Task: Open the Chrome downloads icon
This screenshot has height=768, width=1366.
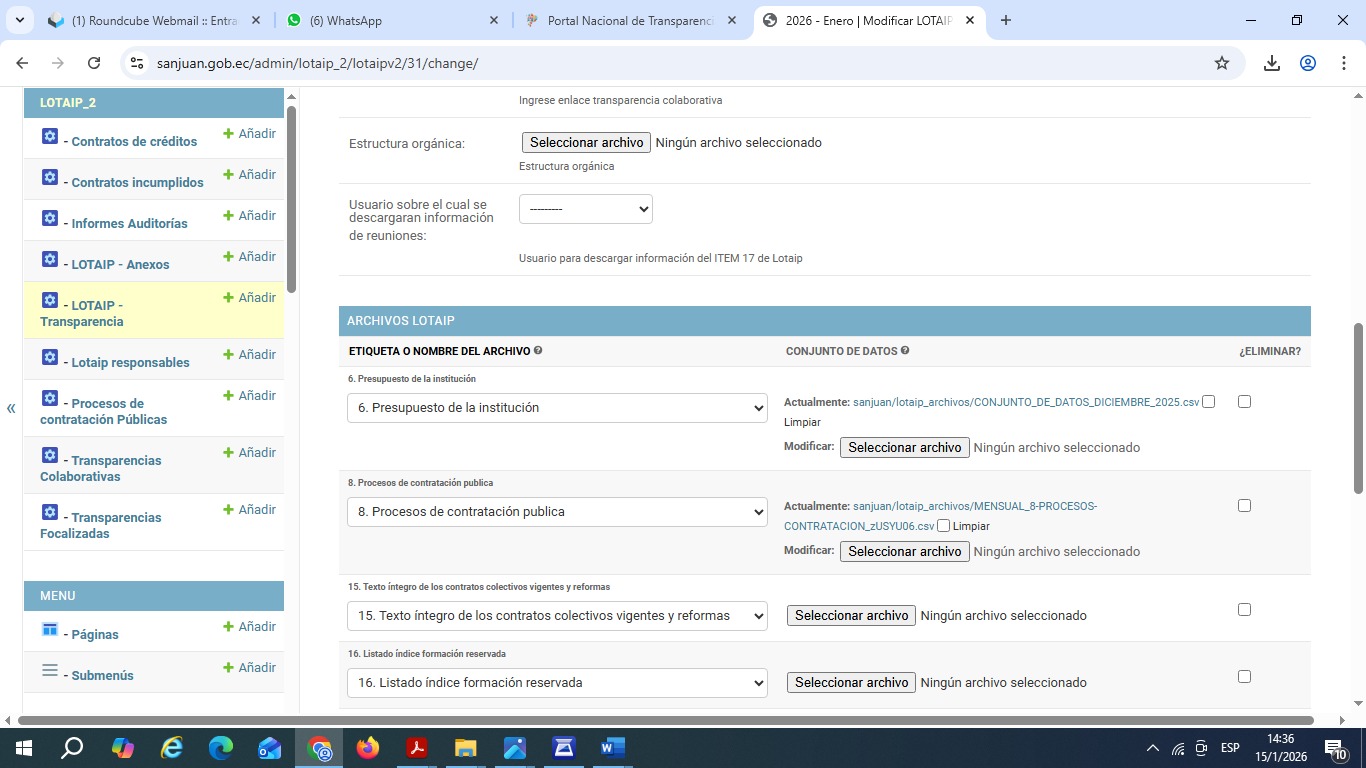Action: coord(1271,63)
